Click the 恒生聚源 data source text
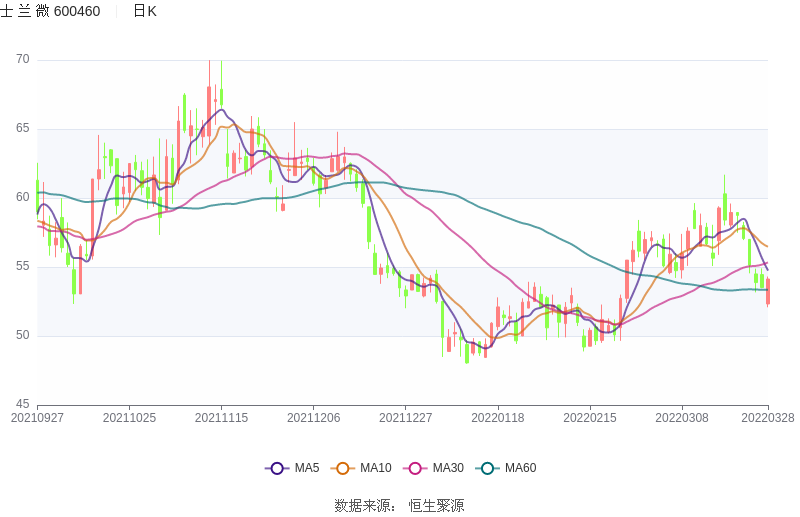Screen dimensions: 800x517 (436, 505)
